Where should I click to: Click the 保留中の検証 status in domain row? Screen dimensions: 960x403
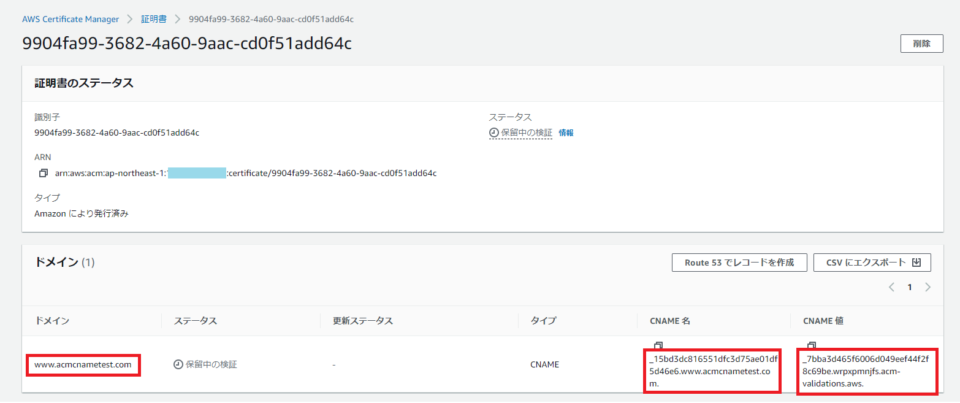[x=205, y=365]
